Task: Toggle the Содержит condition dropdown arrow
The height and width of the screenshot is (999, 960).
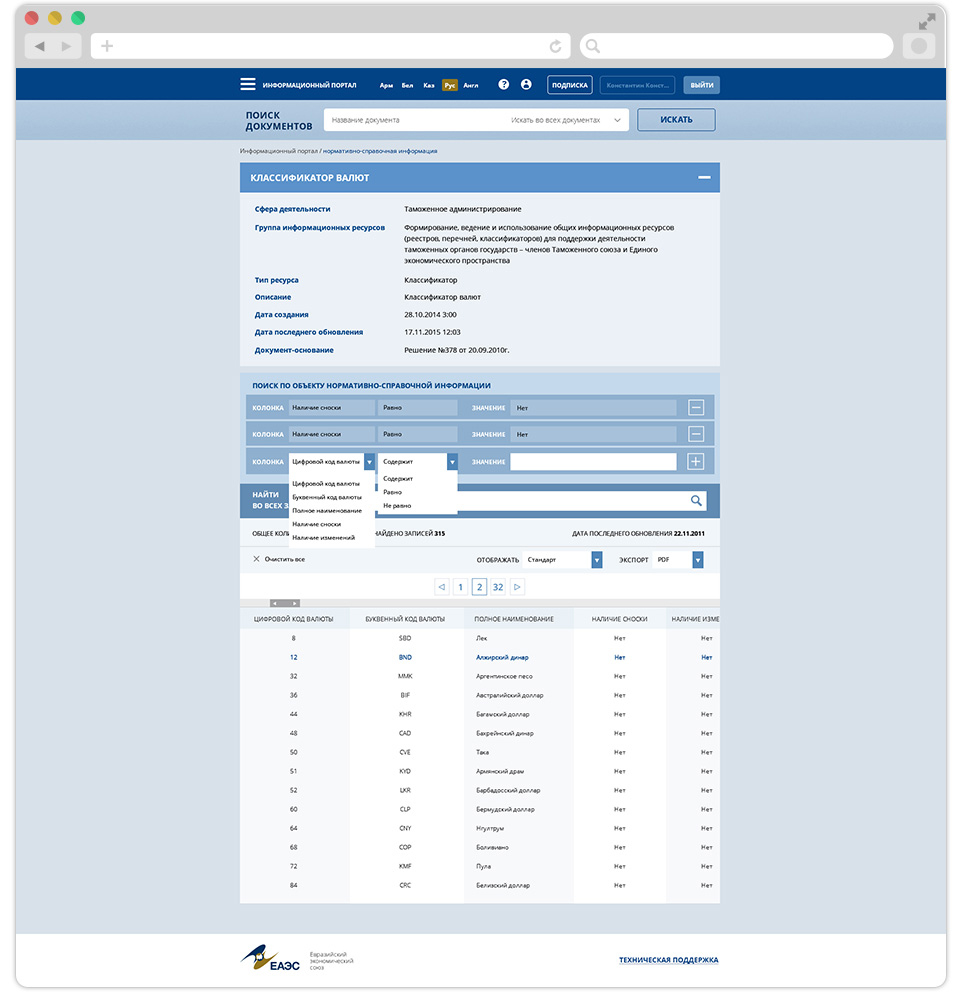Action: [x=452, y=461]
